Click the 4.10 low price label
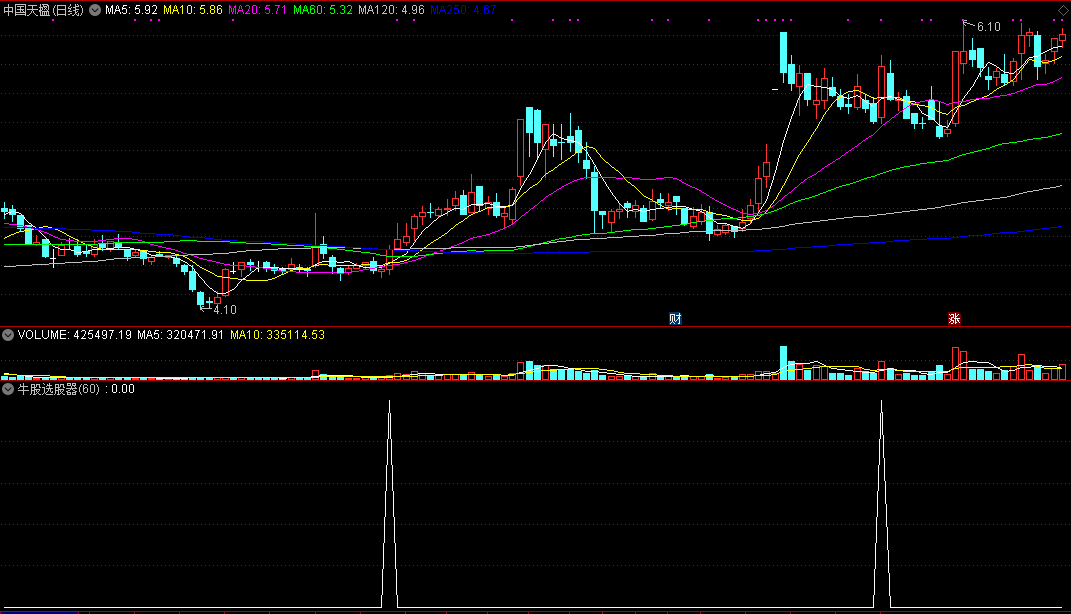1071x614 pixels. 225,309
